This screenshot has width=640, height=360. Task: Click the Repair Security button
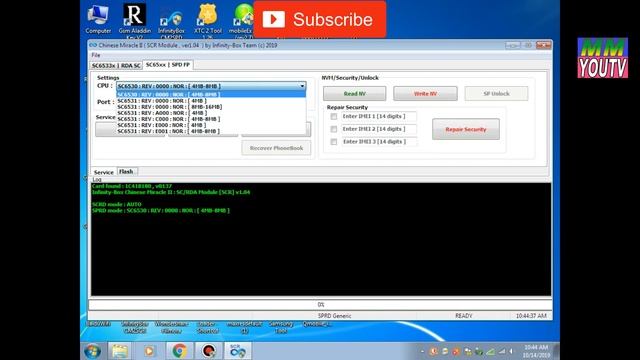[x=466, y=129]
